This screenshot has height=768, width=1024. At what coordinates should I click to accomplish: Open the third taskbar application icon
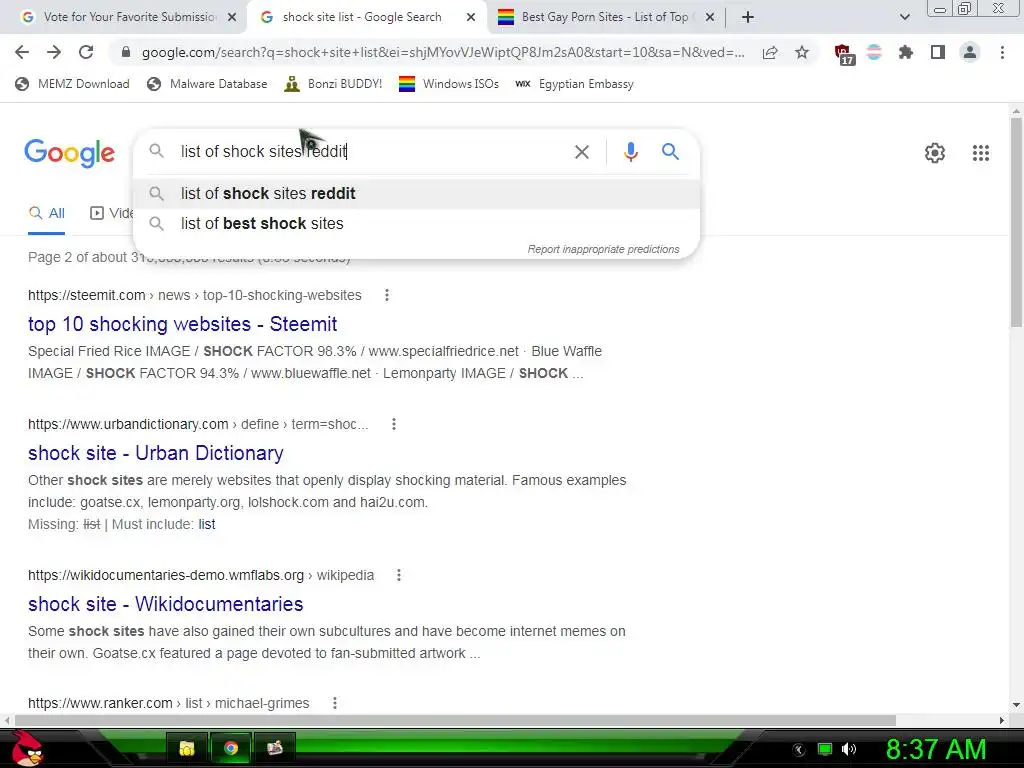(x=275, y=748)
